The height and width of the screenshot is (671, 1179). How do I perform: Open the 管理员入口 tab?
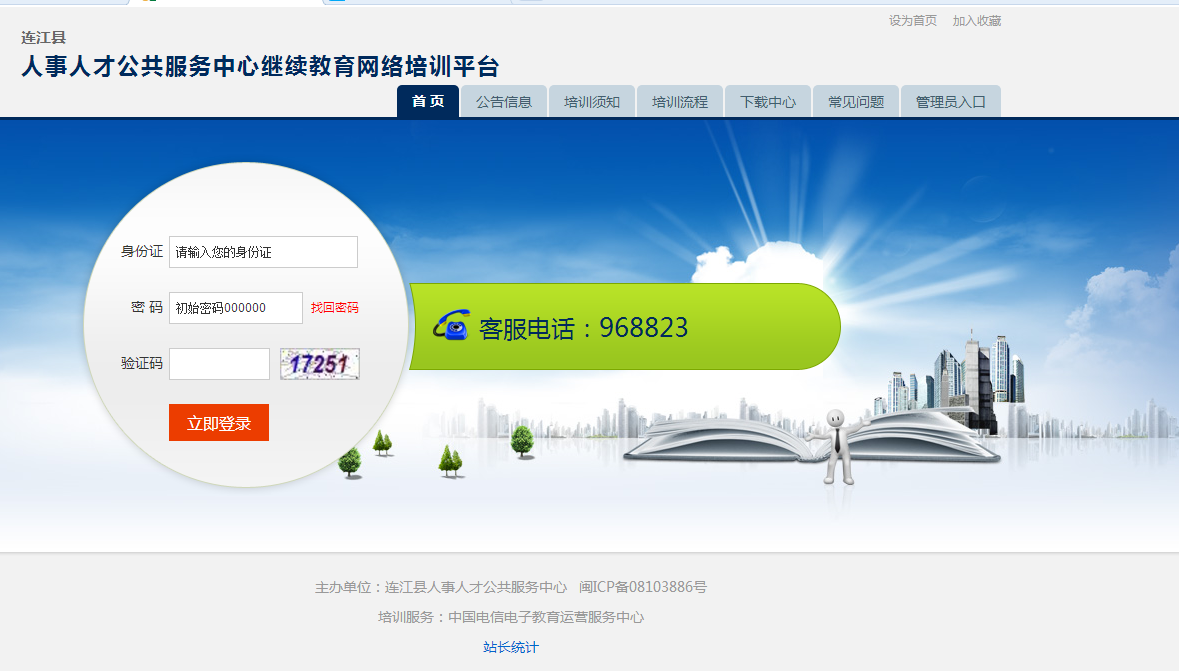pos(951,102)
